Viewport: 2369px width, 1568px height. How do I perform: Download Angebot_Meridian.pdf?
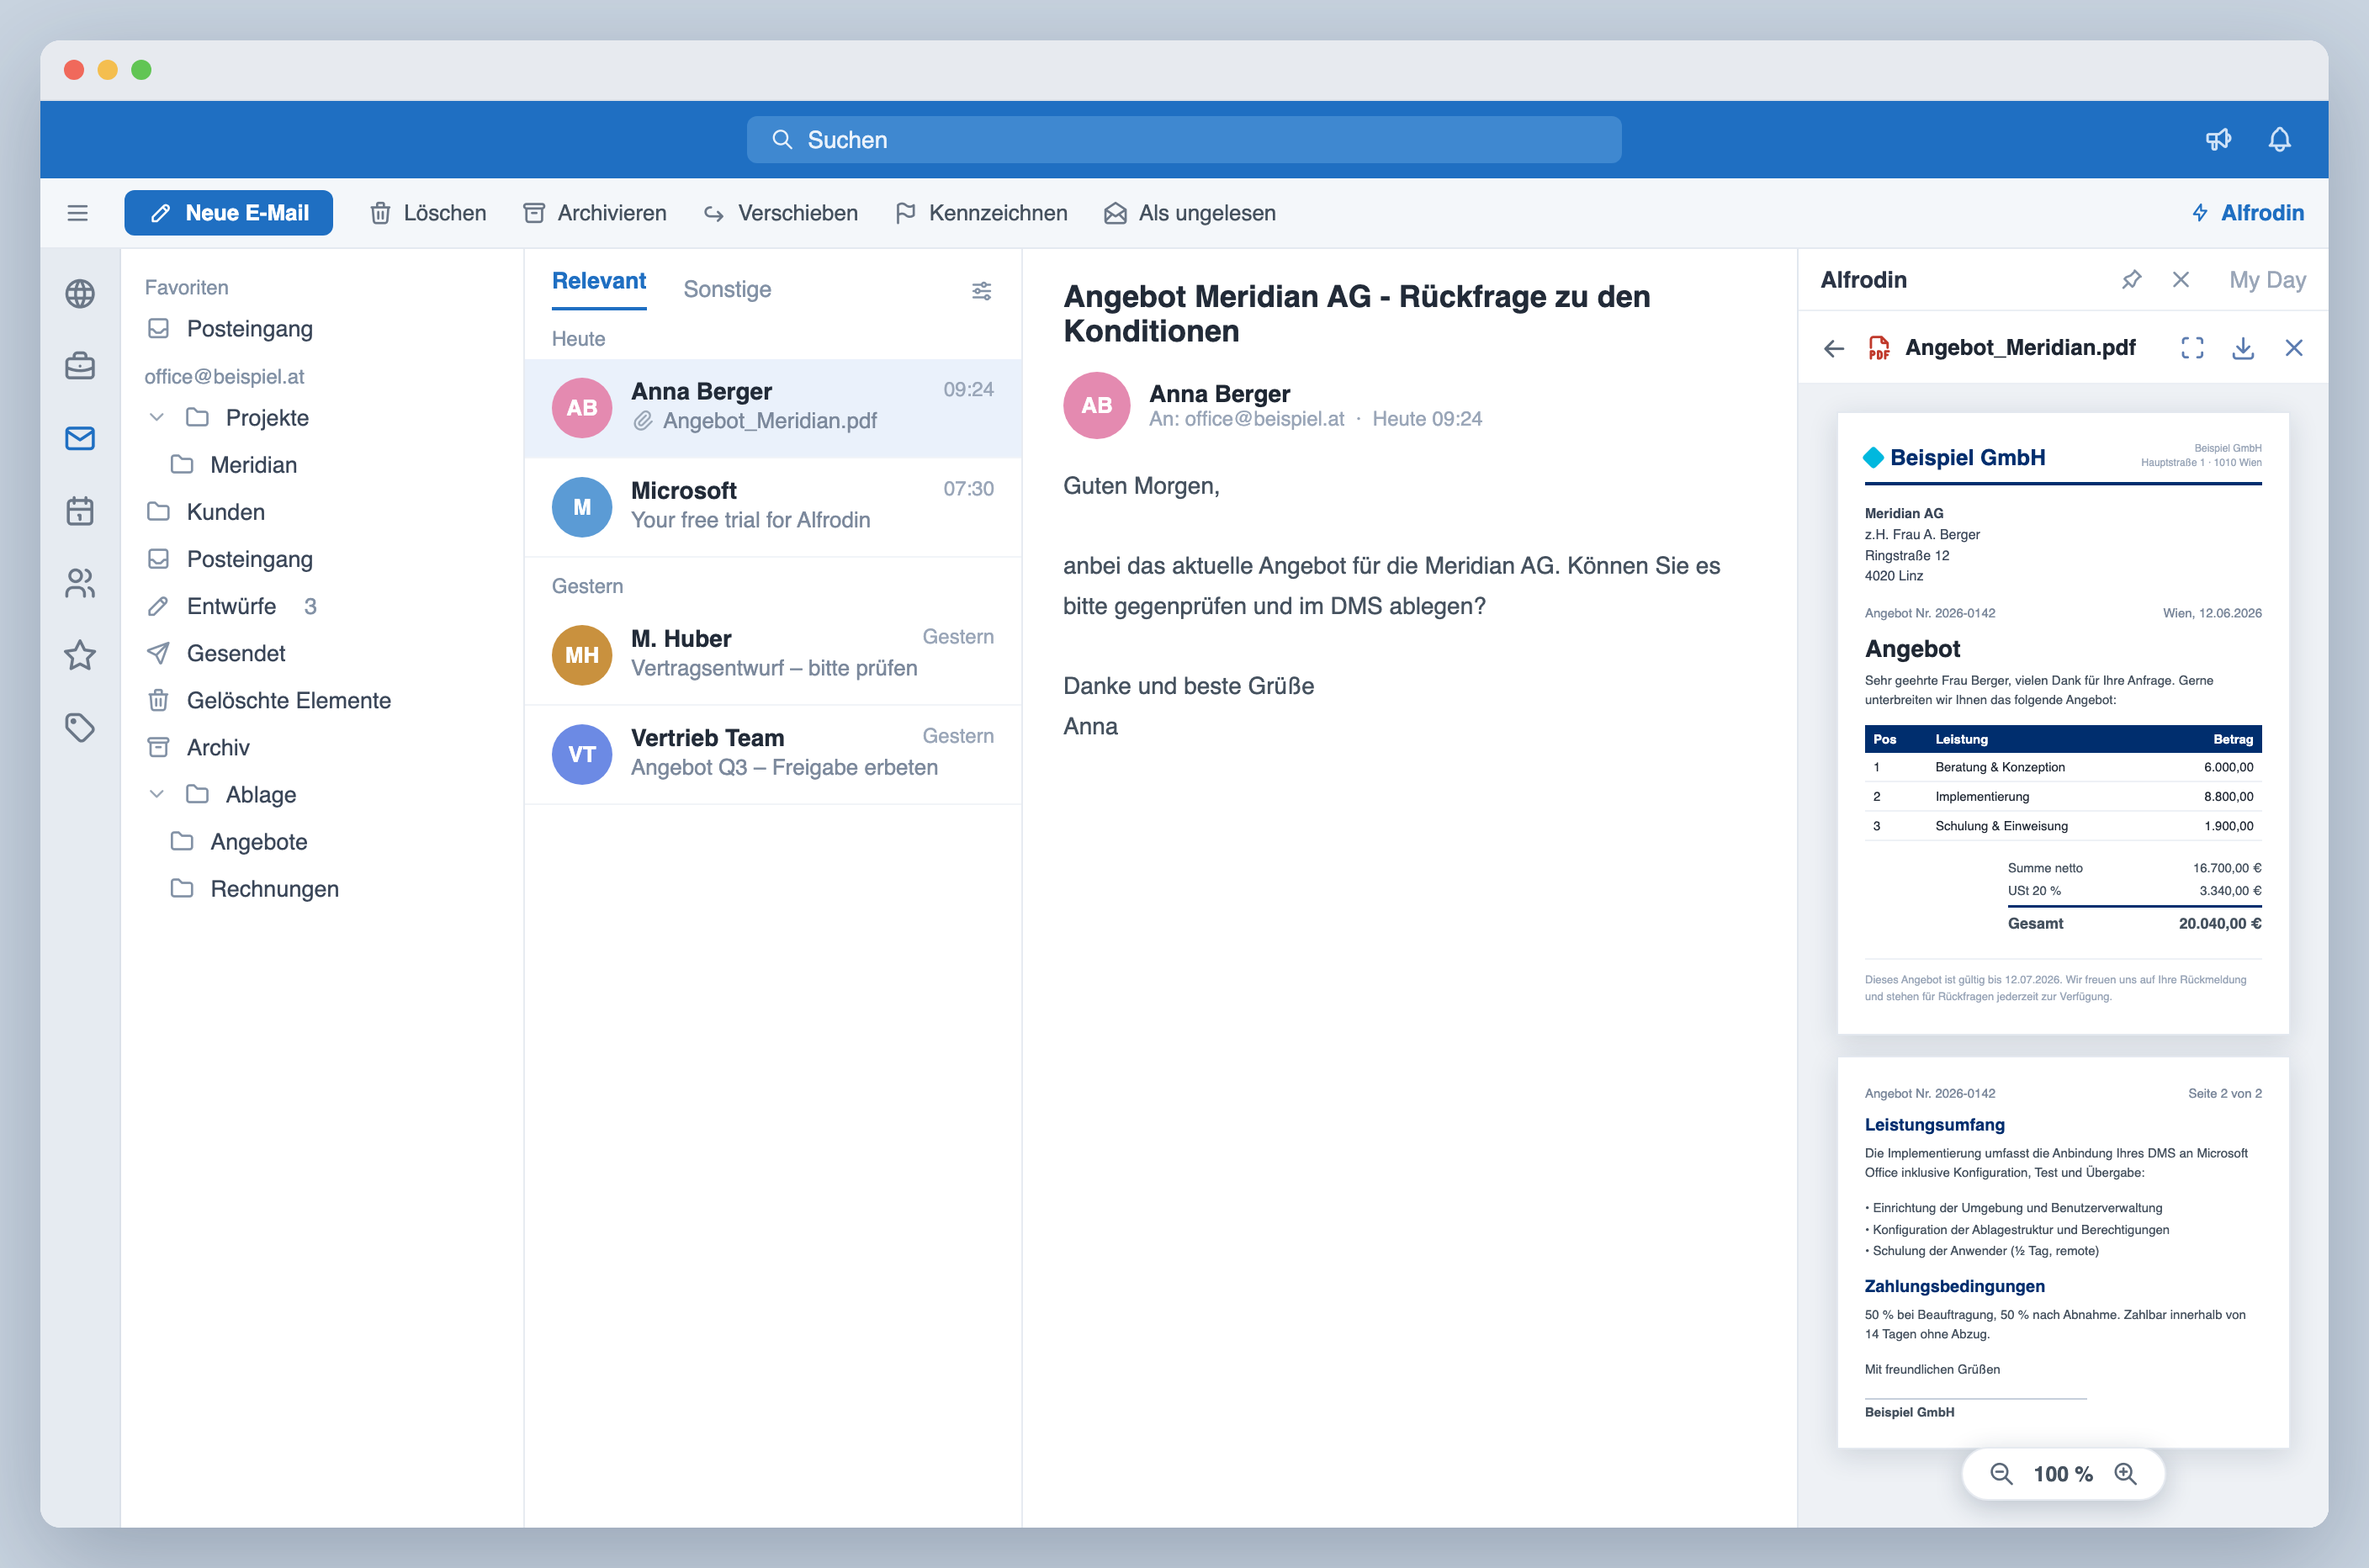[x=2243, y=348]
